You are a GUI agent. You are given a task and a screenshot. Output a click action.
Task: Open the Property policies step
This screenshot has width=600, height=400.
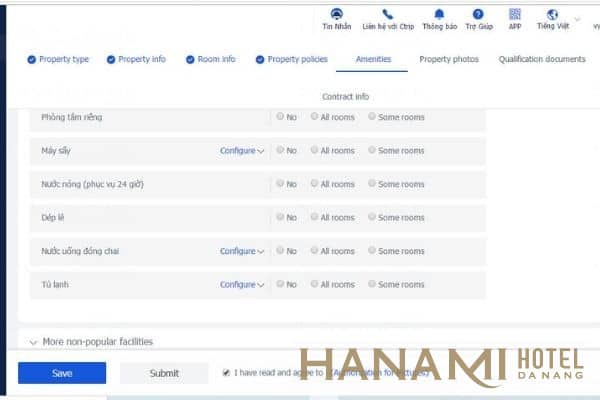pyautogui.click(x=292, y=59)
